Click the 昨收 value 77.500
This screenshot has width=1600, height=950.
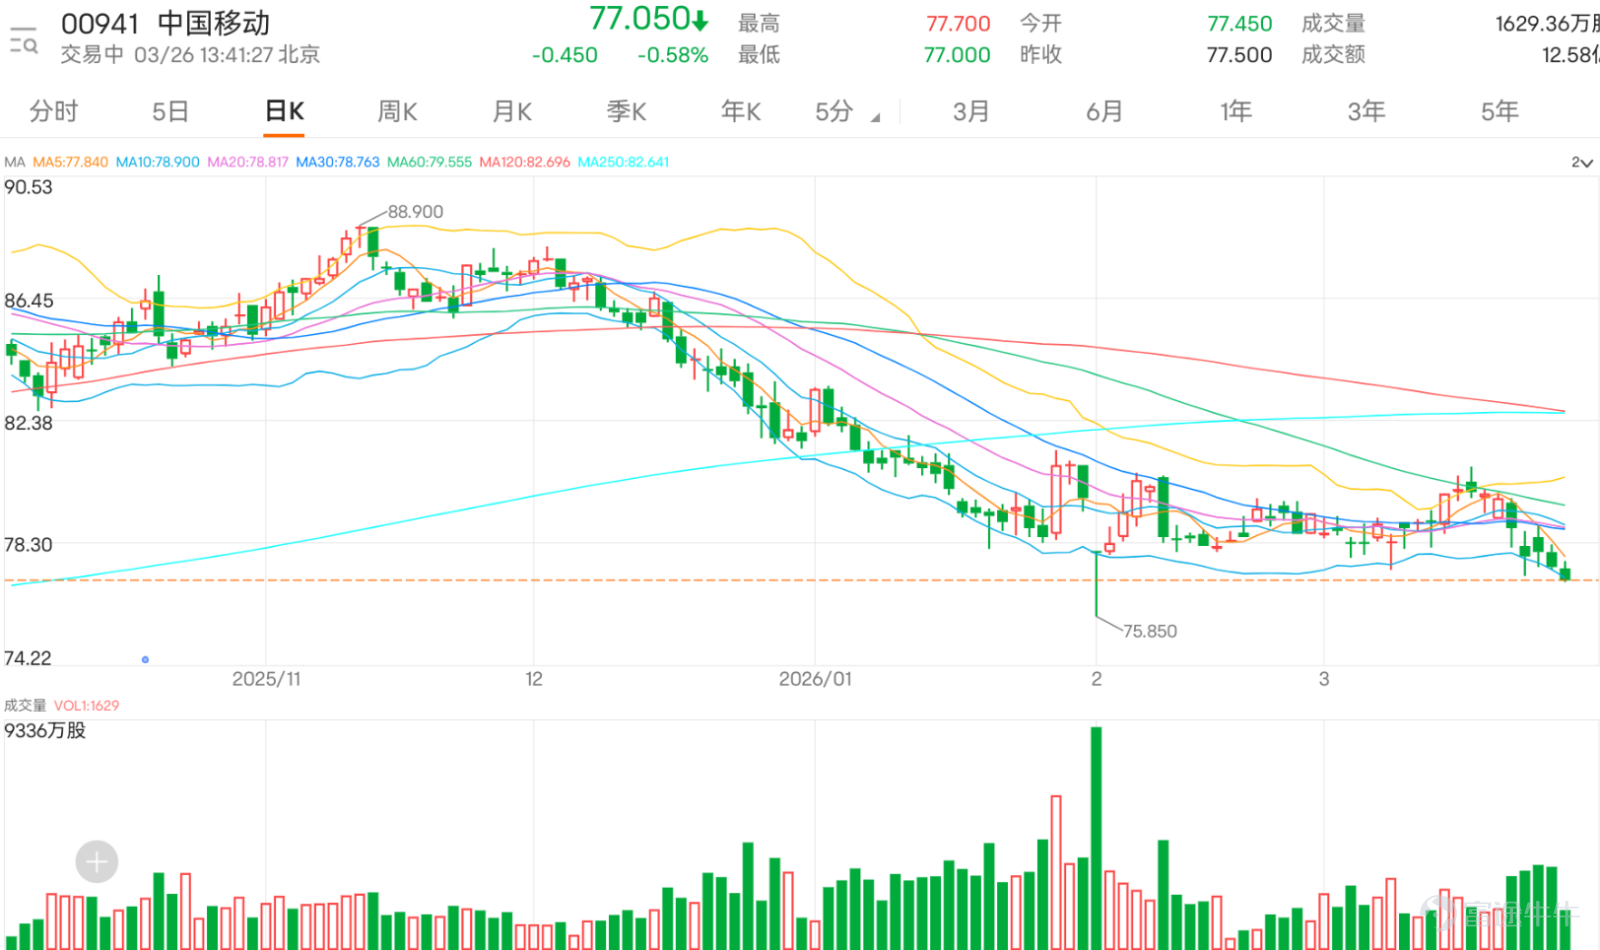click(1239, 55)
